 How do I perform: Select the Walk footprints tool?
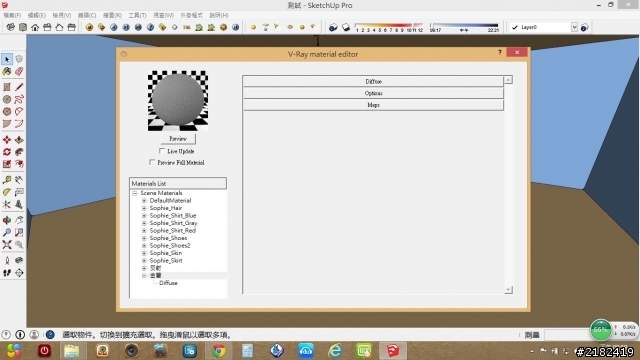[7, 273]
